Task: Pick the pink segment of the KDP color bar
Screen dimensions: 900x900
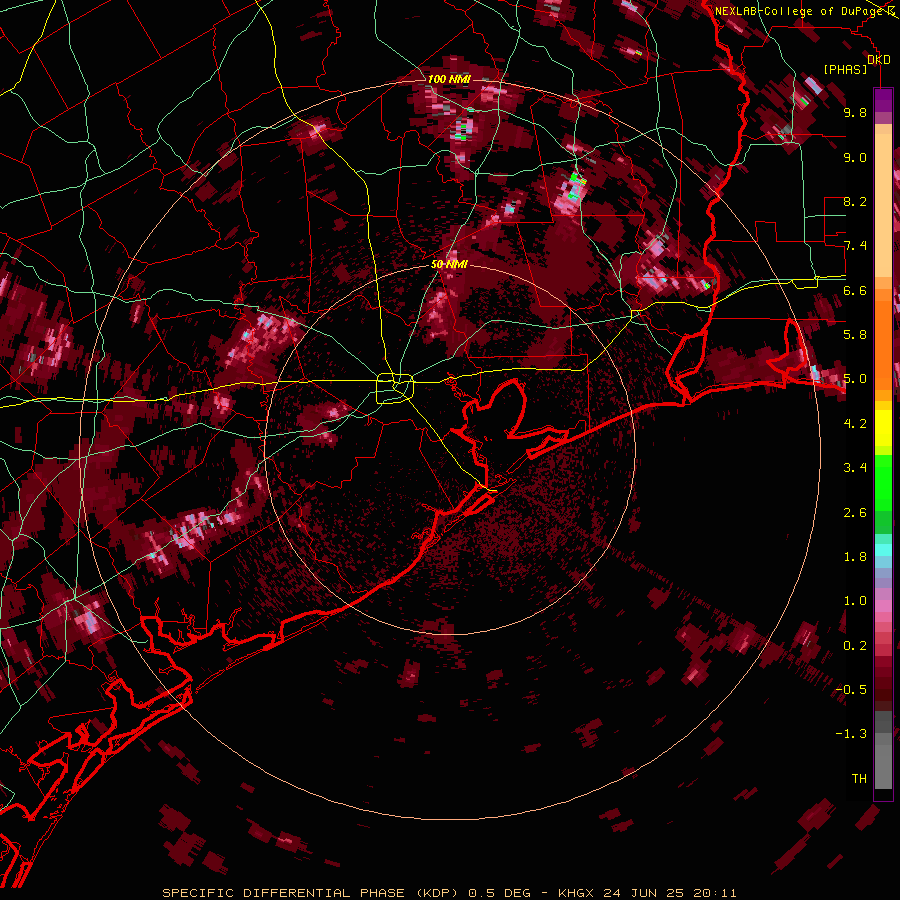Action: (x=883, y=606)
